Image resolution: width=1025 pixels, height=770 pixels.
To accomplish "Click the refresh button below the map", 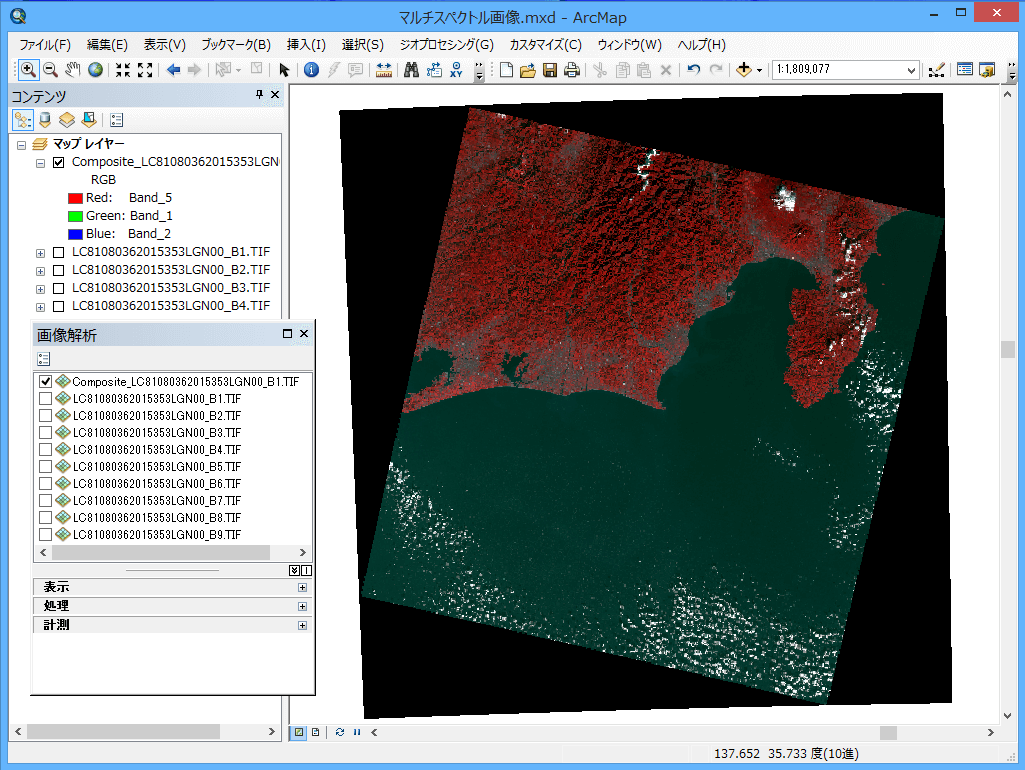I will coord(340,732).
